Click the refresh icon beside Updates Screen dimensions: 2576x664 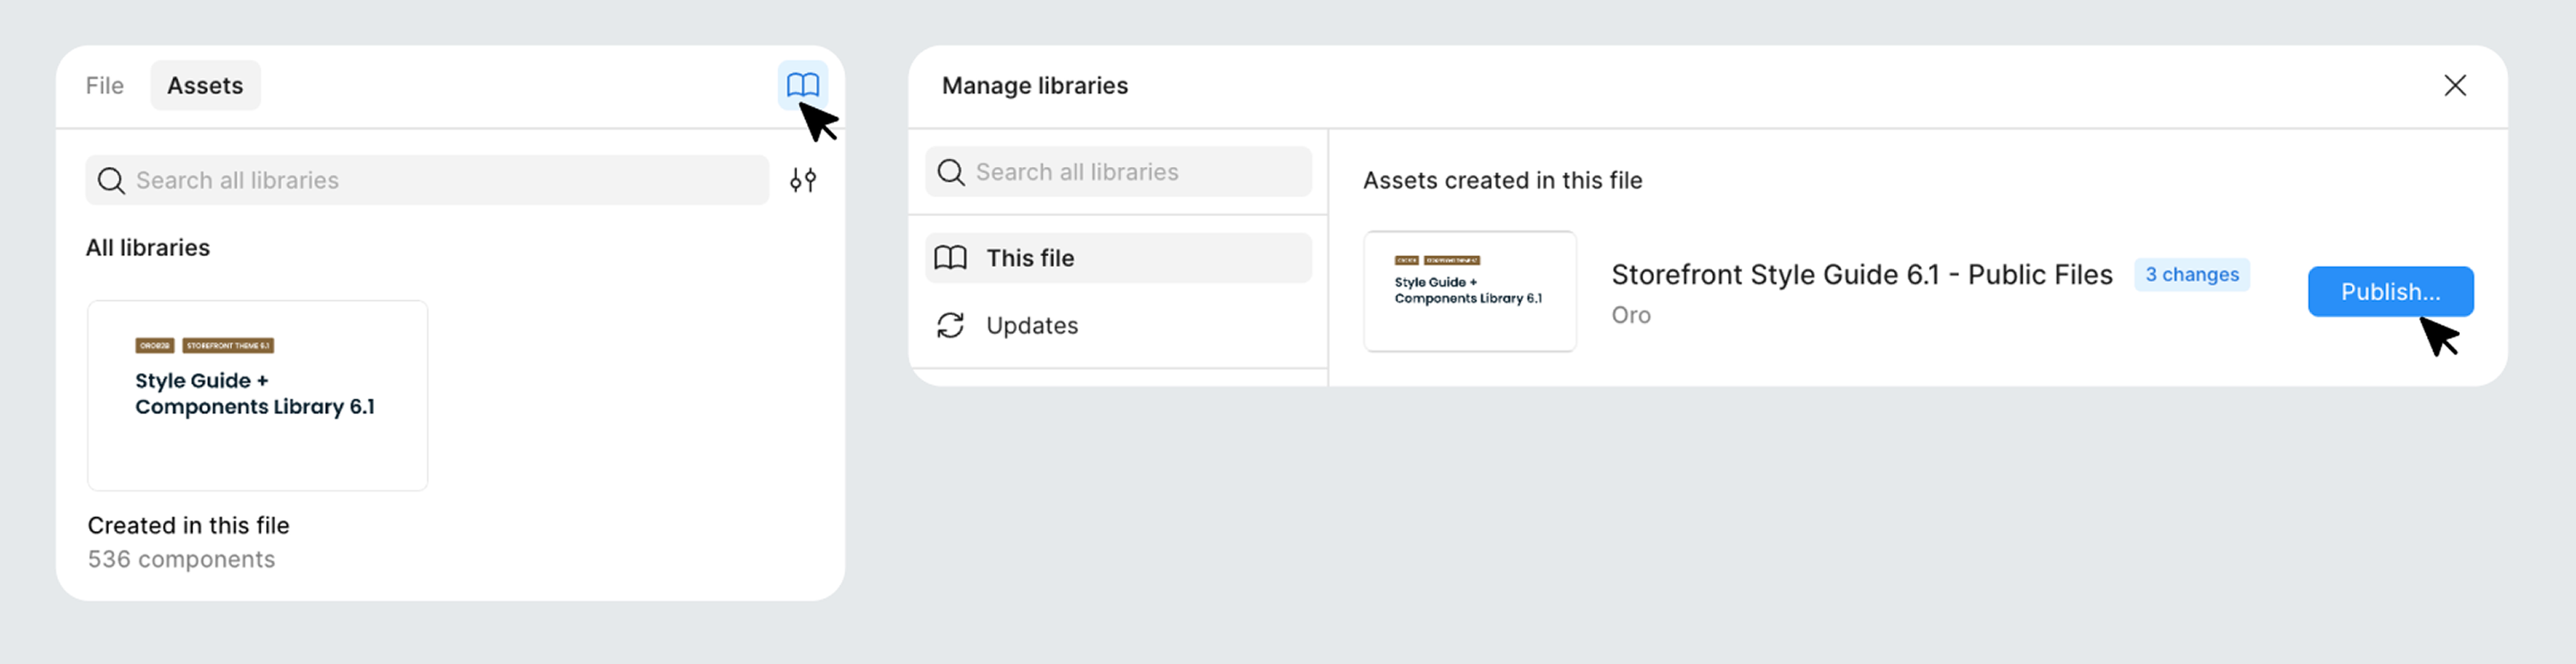click(x=950, y=325)
